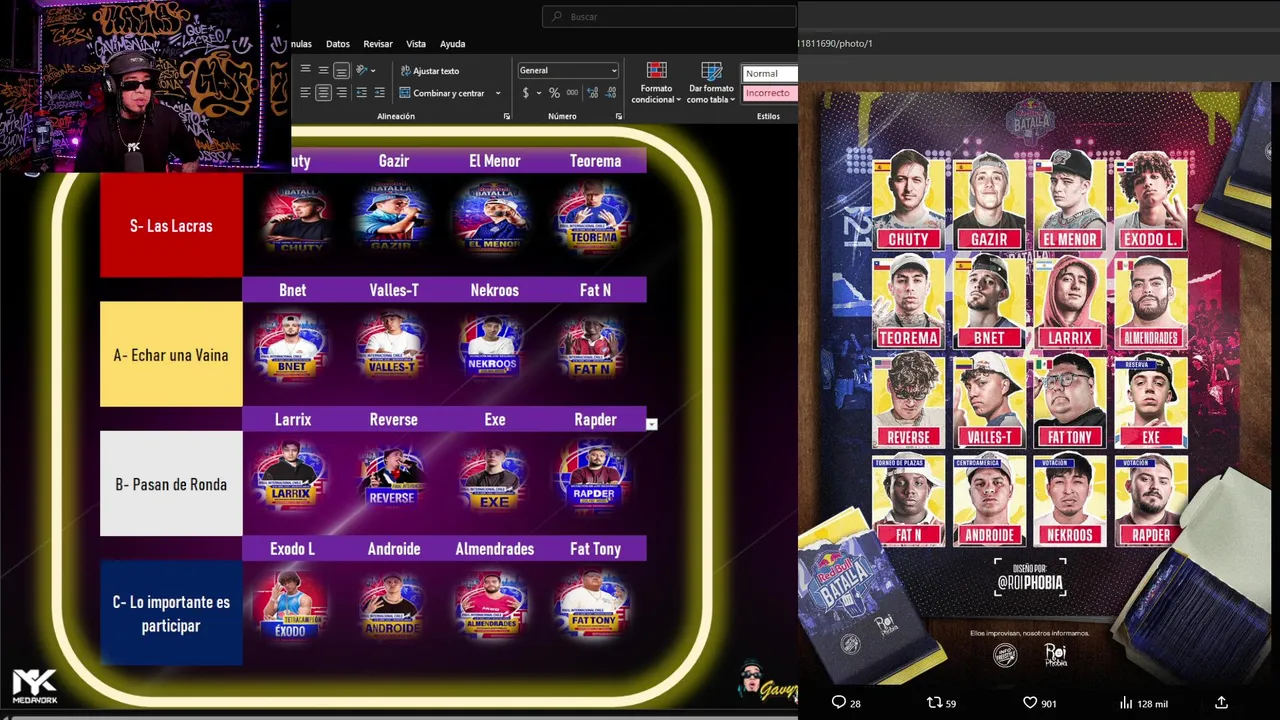
Task: Select the middle vertical align icon
Action: [323, 70]
